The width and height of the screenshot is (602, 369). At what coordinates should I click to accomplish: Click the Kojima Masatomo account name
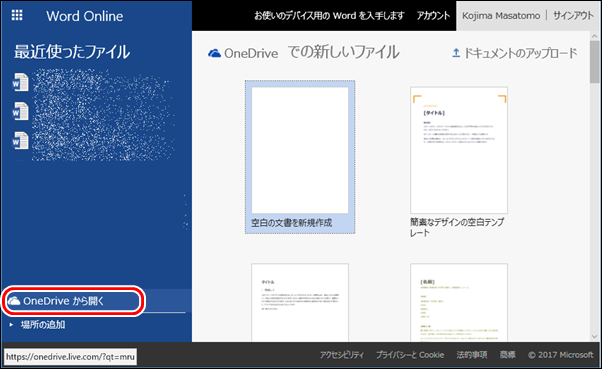(501, 16)
